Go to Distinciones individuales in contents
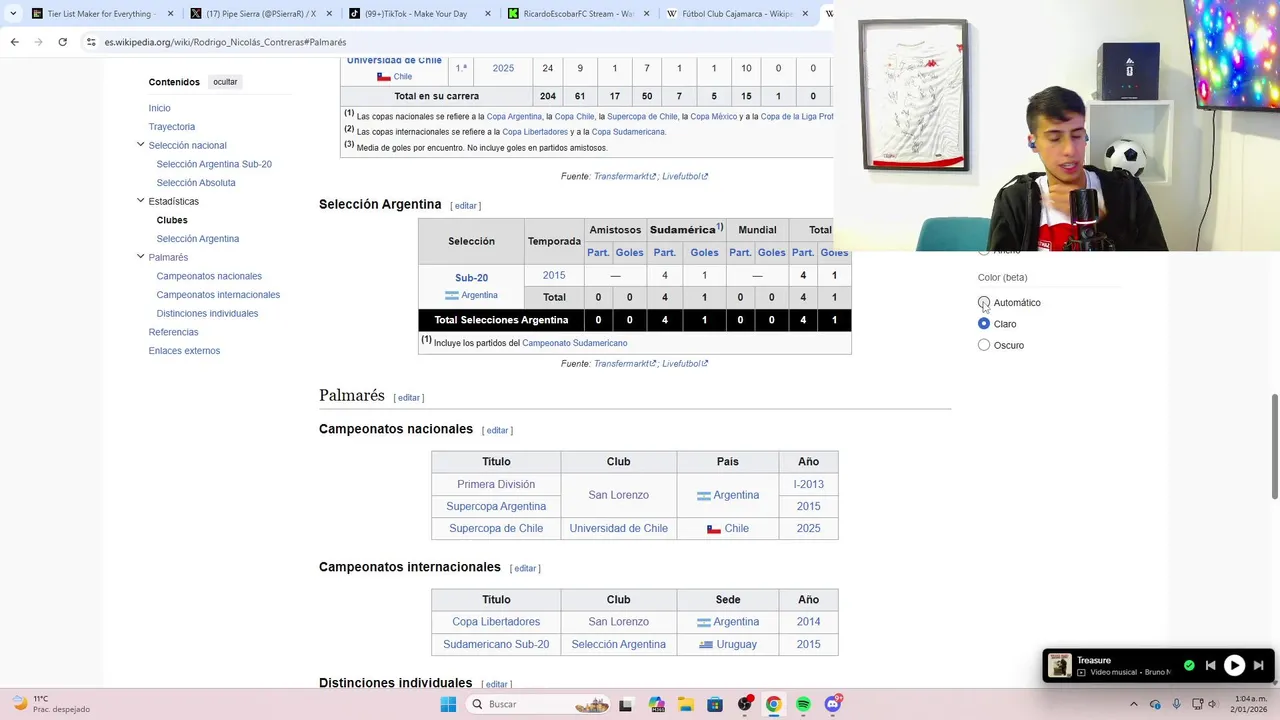The width and height of the screenshot is (1280, 720). (x=207, y=313)
